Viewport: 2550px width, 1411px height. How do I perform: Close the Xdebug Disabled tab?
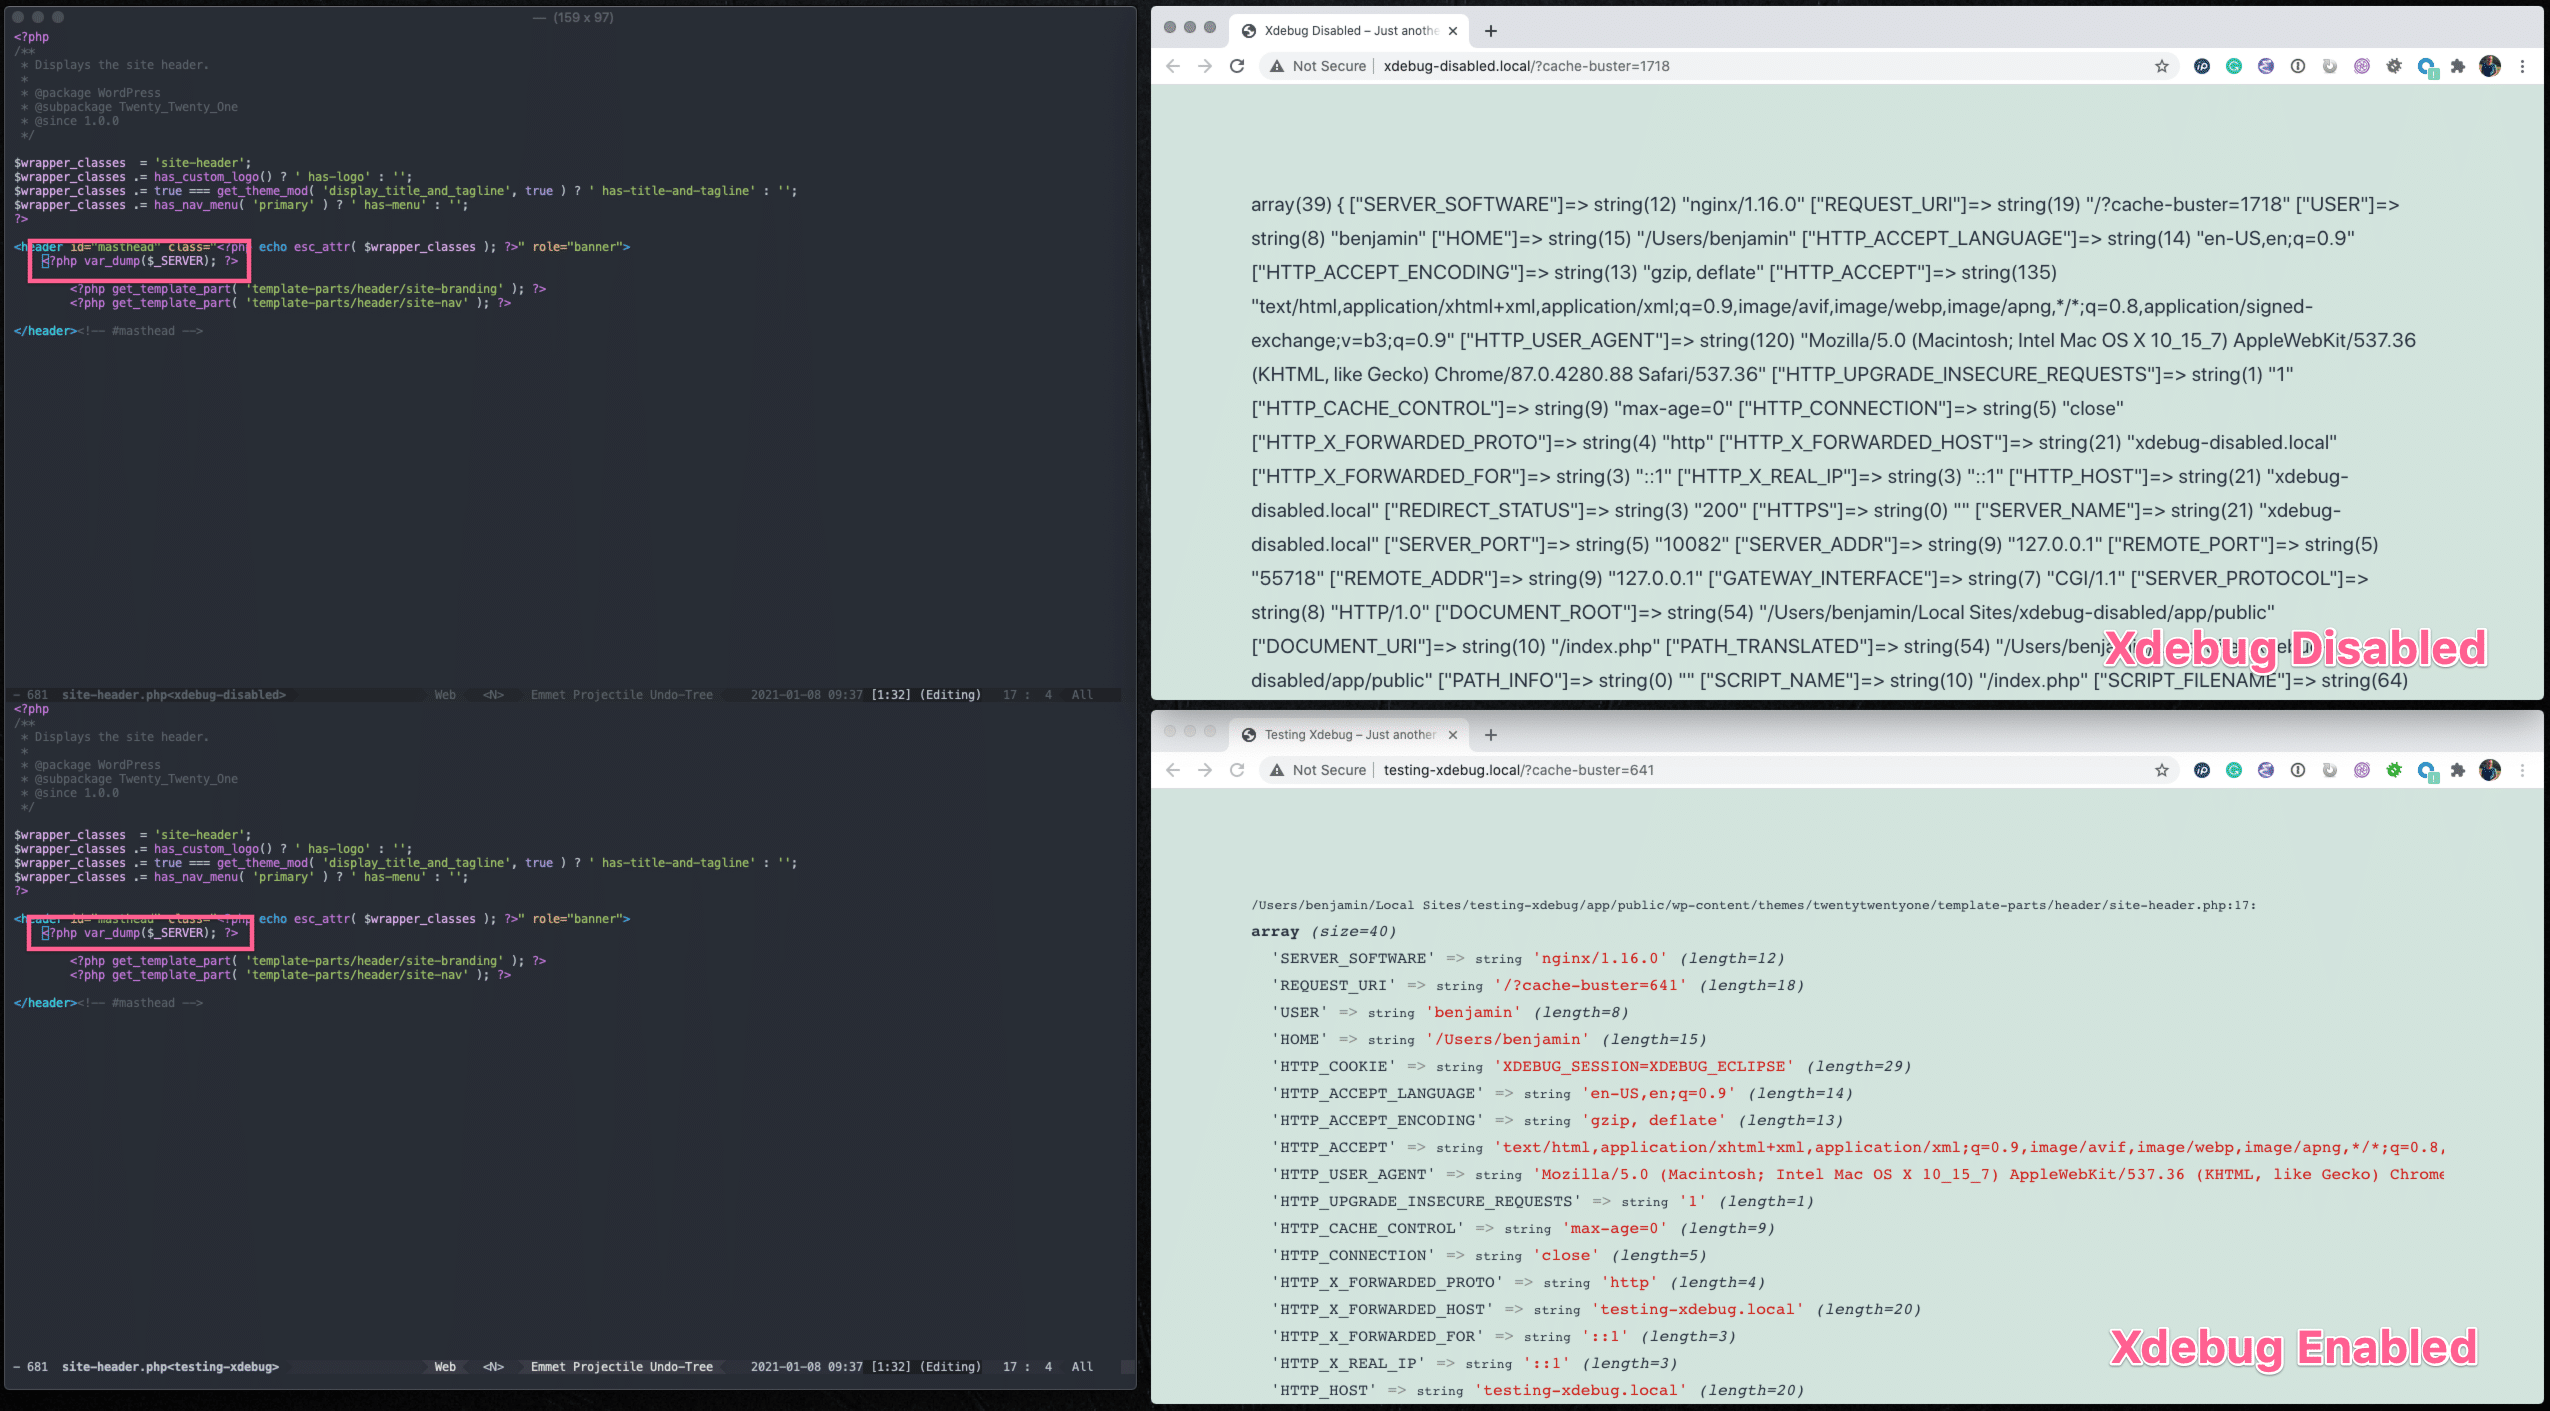1453,31
